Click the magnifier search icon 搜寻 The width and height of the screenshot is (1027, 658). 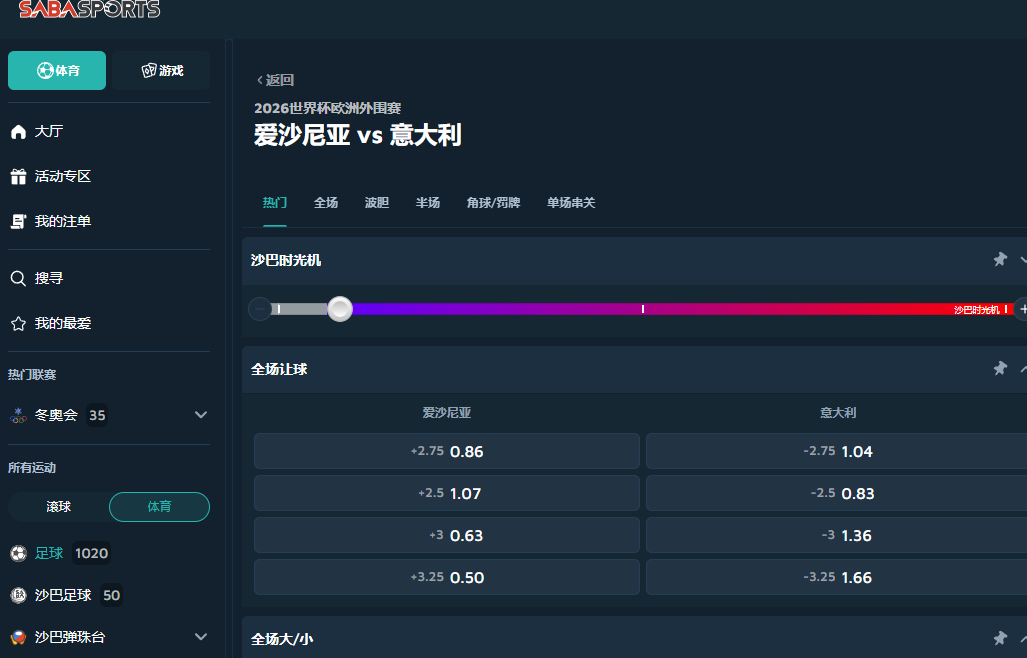click(x=18, y=279)
